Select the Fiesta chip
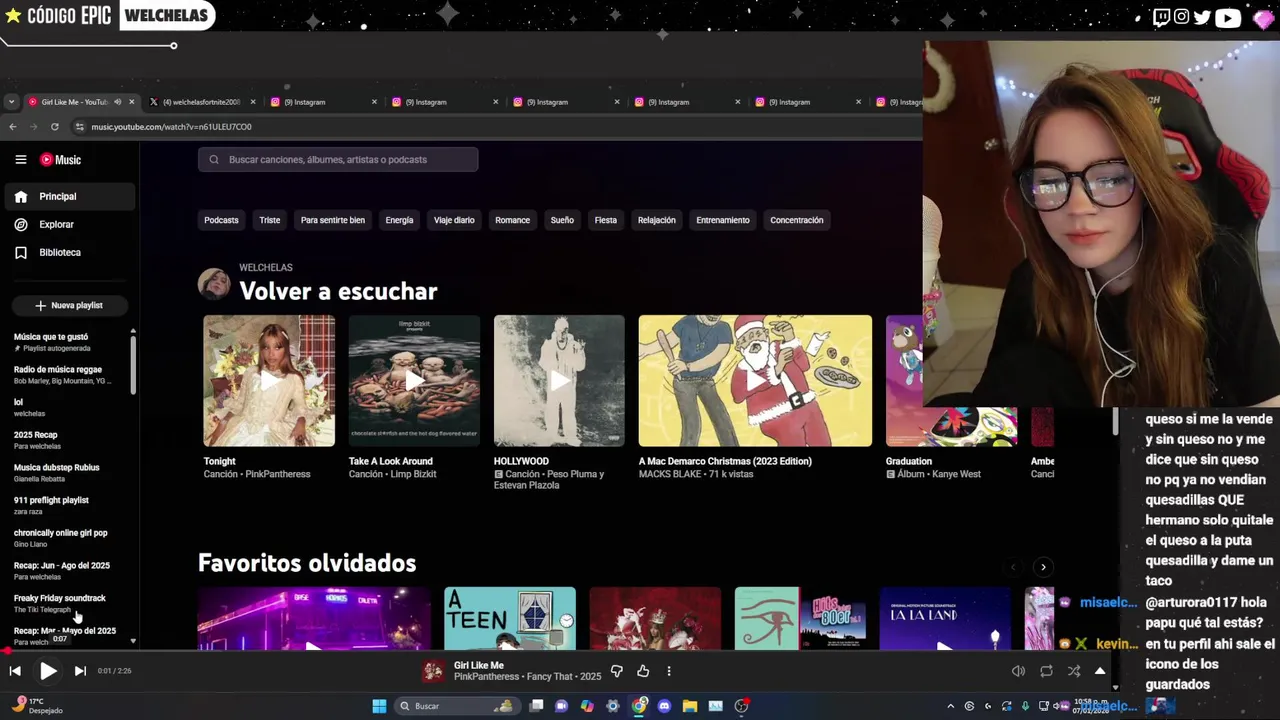The width and height of the screenshot is (1280, 720). point(606,220)
